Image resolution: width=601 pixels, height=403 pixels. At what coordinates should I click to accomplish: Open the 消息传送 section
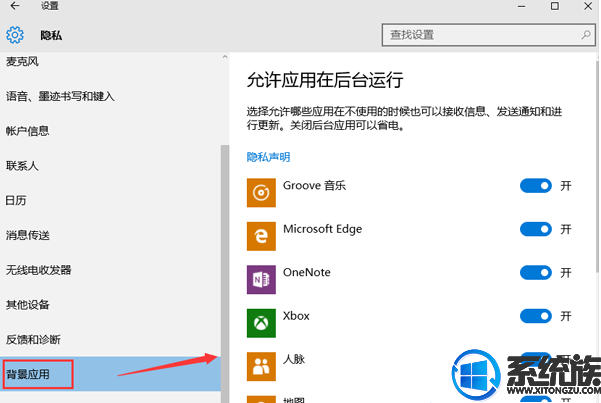coord(28,235)
